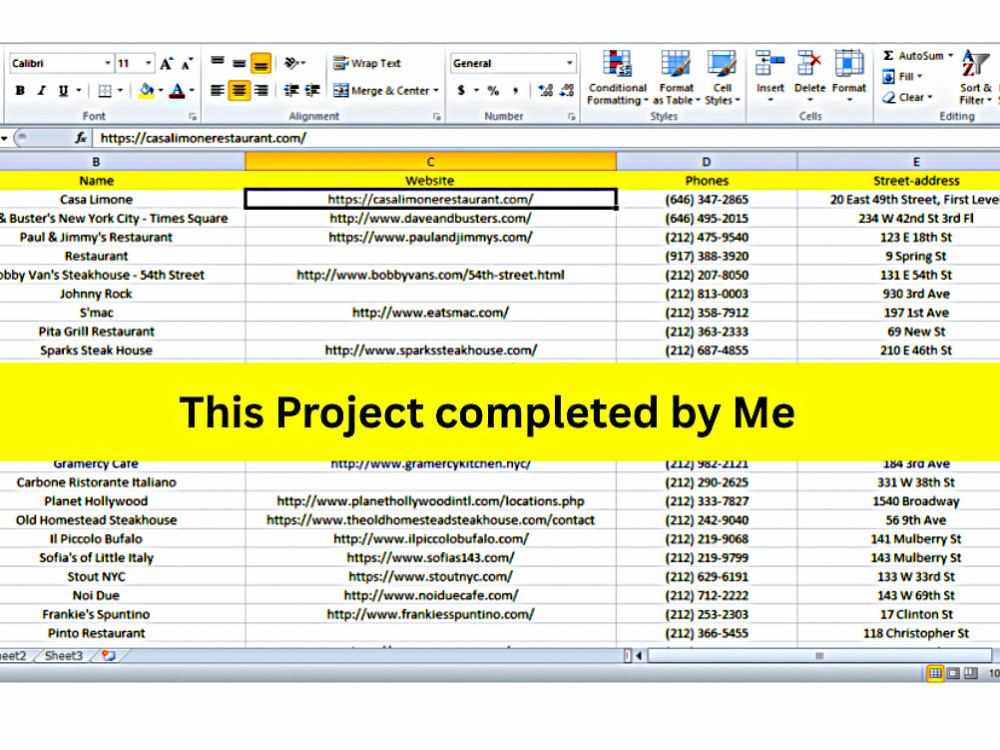Image resolution: width=1000 pixels, height=750 pixels.
Task: Click horizontal scrollbar thumb
Action: pyautogui.click(x=820, y=656)
